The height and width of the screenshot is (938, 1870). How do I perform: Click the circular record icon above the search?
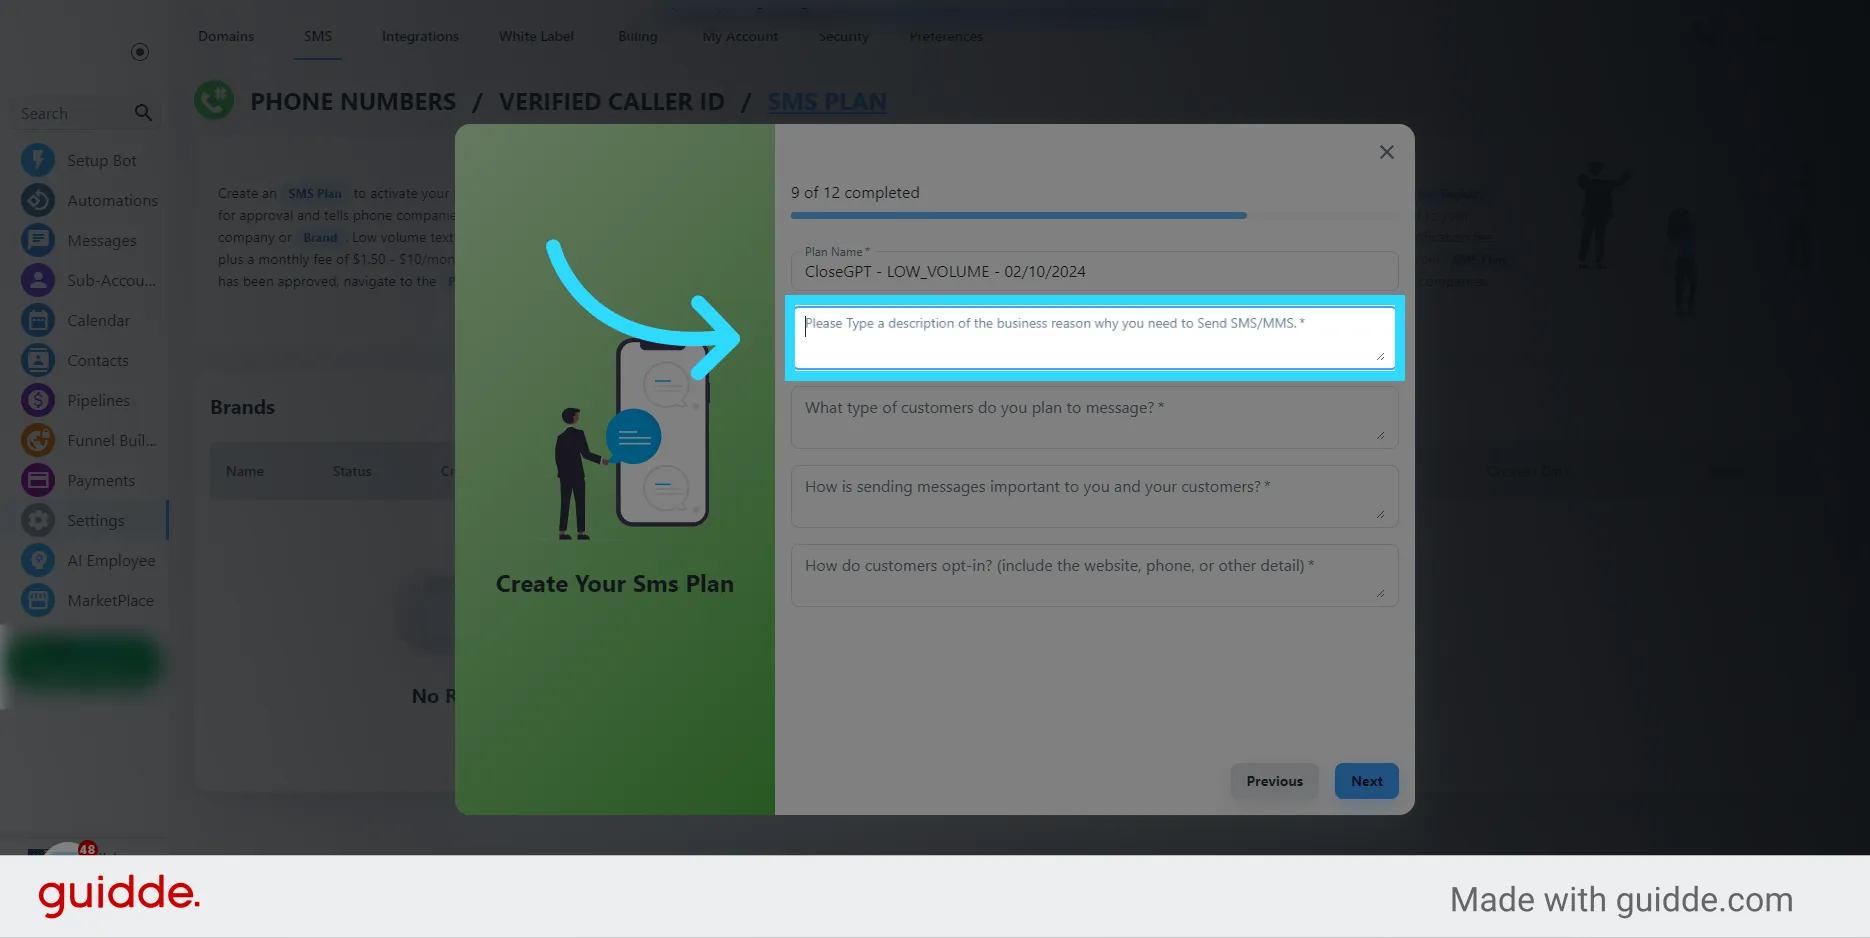[x=140, y=52]
